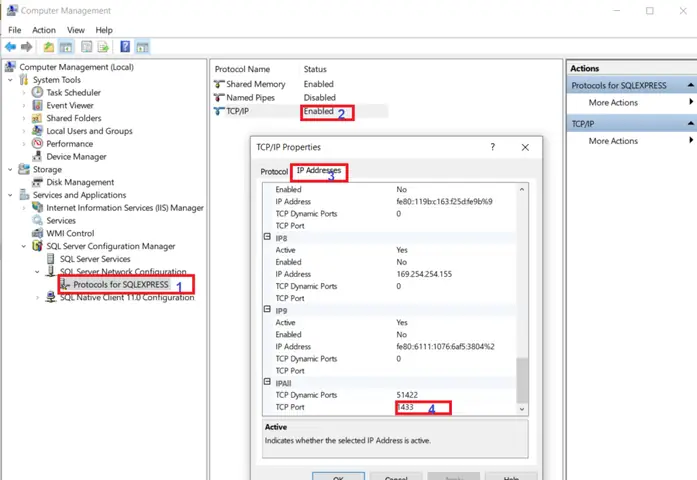Screen dimensions: 697x480
Task: Click the SQL Native Client 11.0 Configuration icon
Action: coord(51,297)
